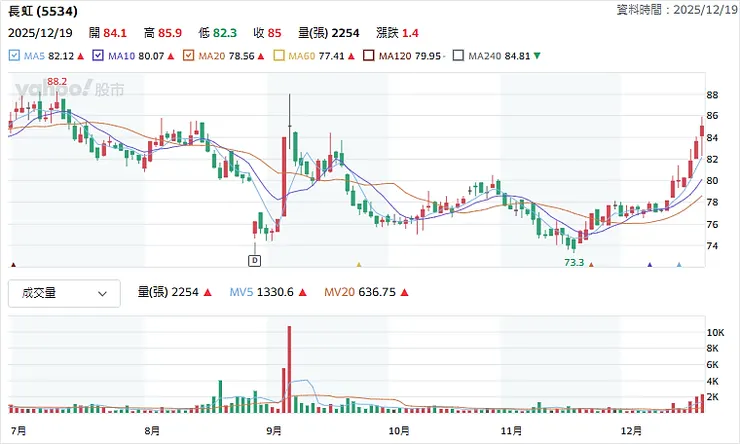This screenshot has width=740, height=444.
Task: Click the MA10 80.07 value
Action: tap(151, 56)
